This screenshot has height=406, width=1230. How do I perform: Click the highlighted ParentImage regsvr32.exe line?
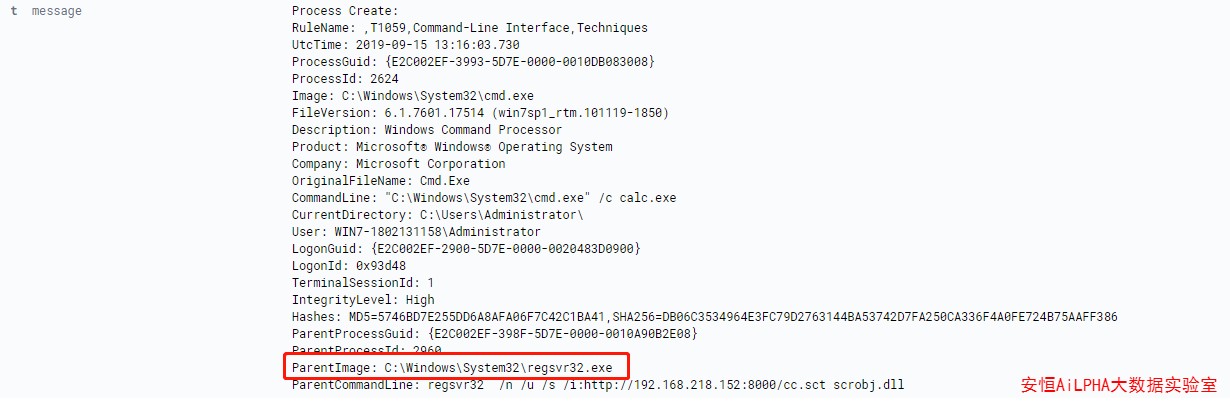[455, 368]
